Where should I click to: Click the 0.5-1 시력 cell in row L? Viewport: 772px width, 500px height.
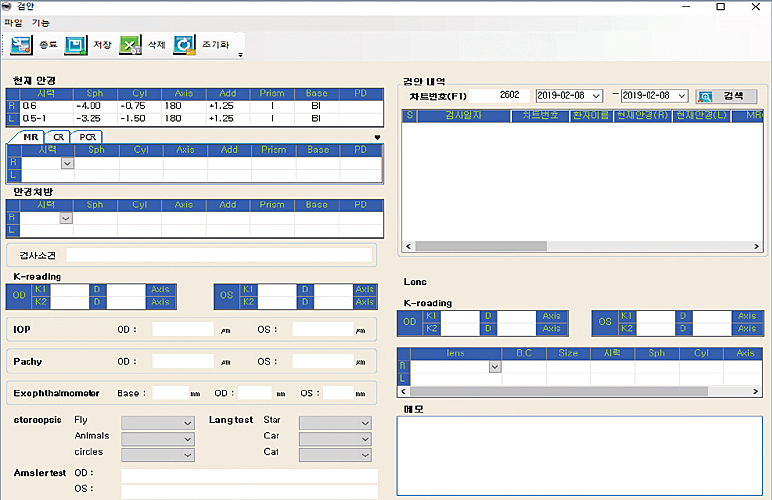click(46, 119)
